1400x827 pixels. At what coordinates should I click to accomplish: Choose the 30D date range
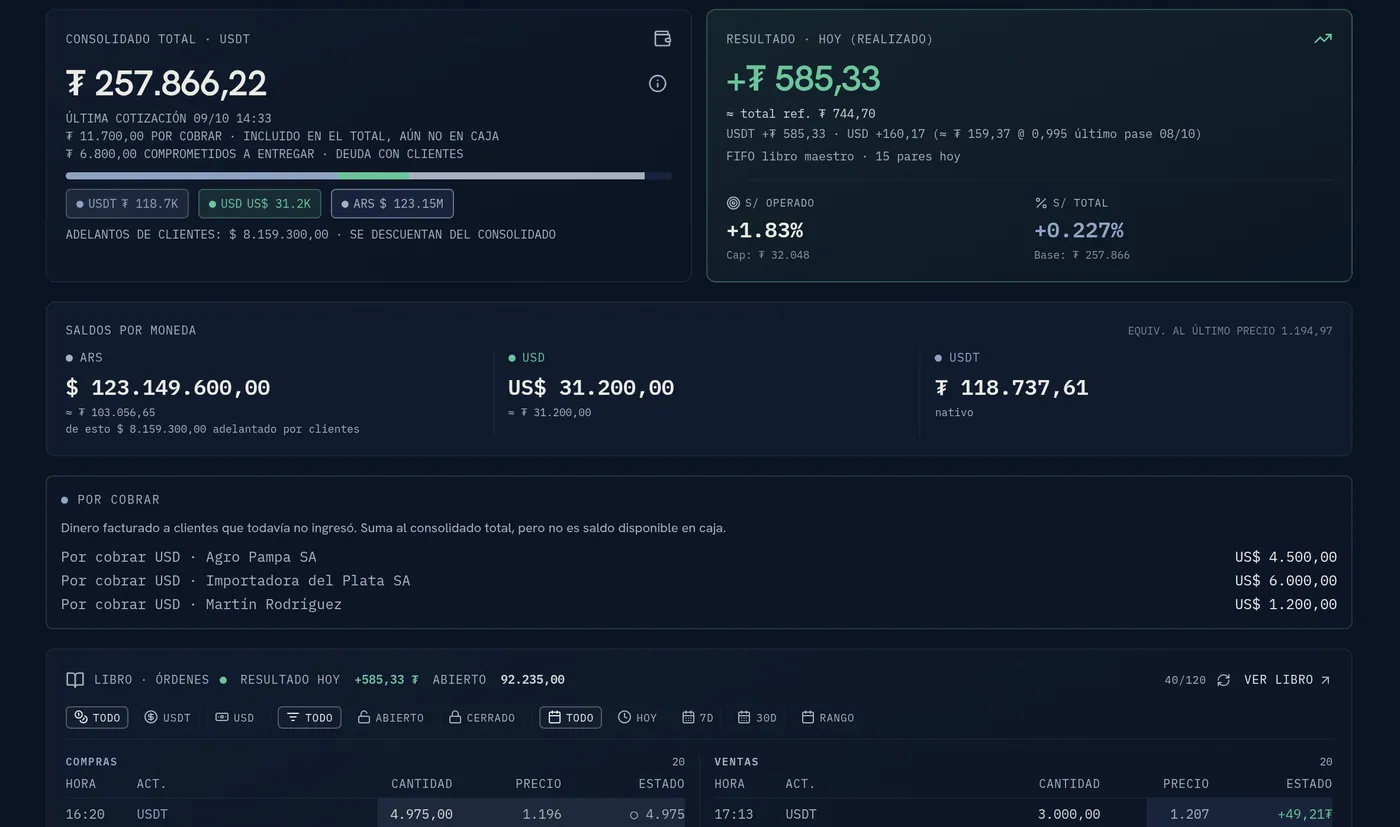click(x=757, y=718)
